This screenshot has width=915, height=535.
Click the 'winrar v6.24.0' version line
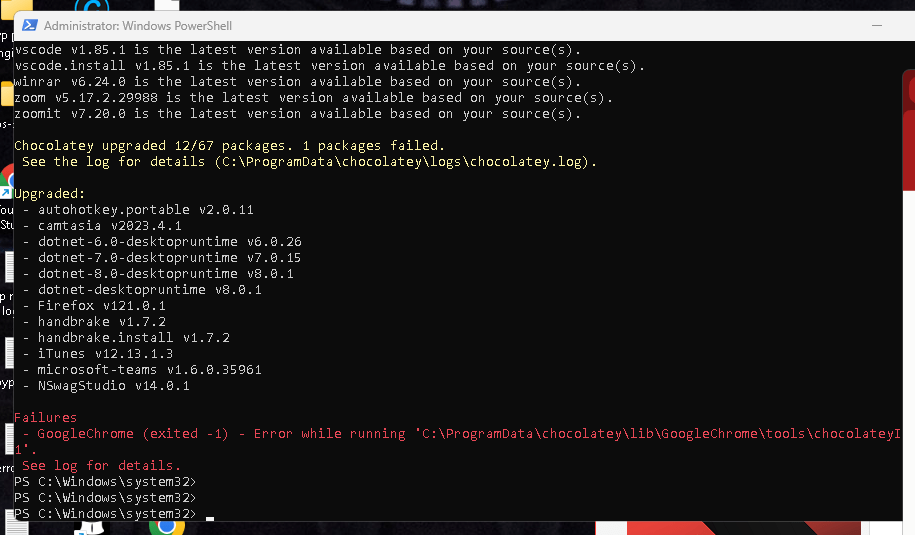tap(298, 82)
